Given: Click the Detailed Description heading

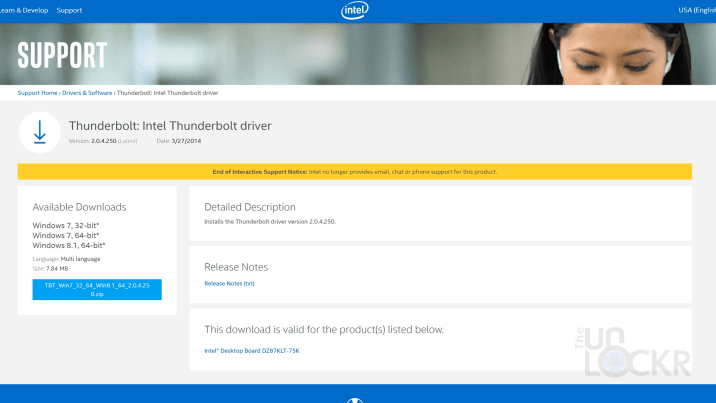Looking at the screenshot, I should (x=250, y=207).
